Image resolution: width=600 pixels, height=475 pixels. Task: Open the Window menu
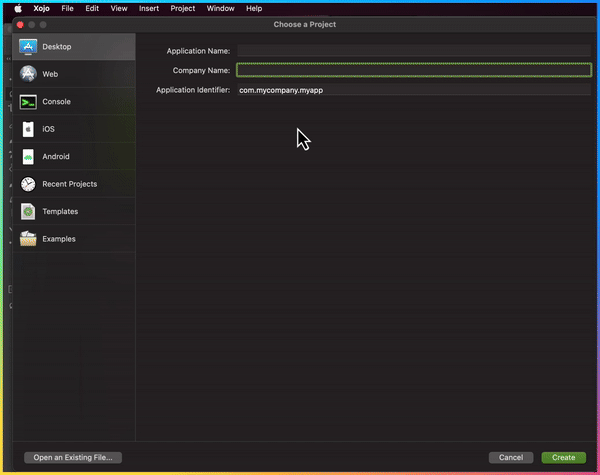click(220, 8)
